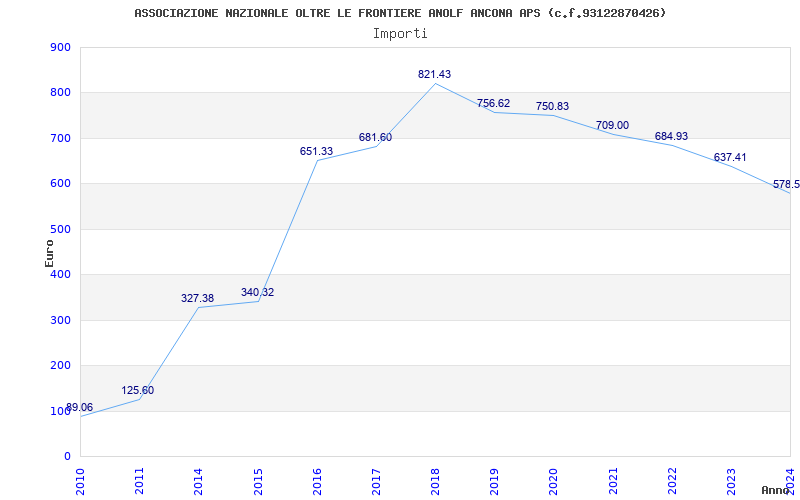The width and height of the screenshot is (800, 500).
Task: Click y-axis tick 400
Action: (x=61, y=274)
